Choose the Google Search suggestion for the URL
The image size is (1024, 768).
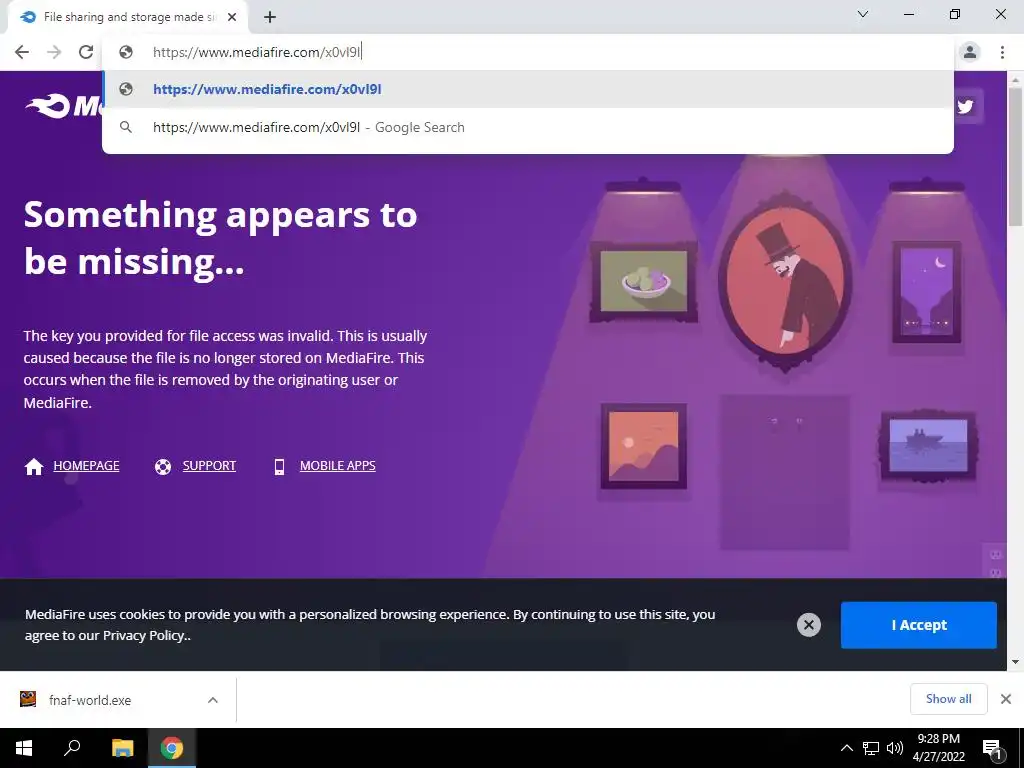[x=528, y=127]
